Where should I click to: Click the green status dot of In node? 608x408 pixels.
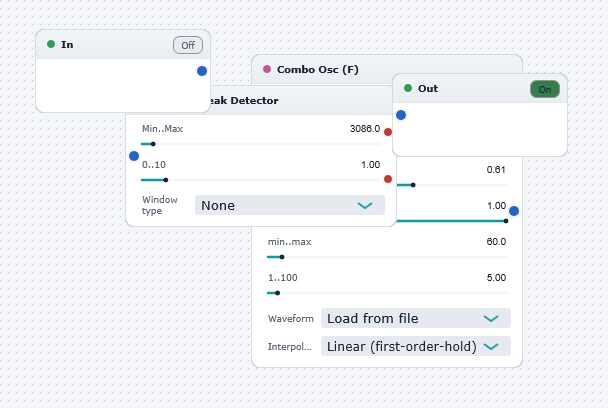point(51,44)
